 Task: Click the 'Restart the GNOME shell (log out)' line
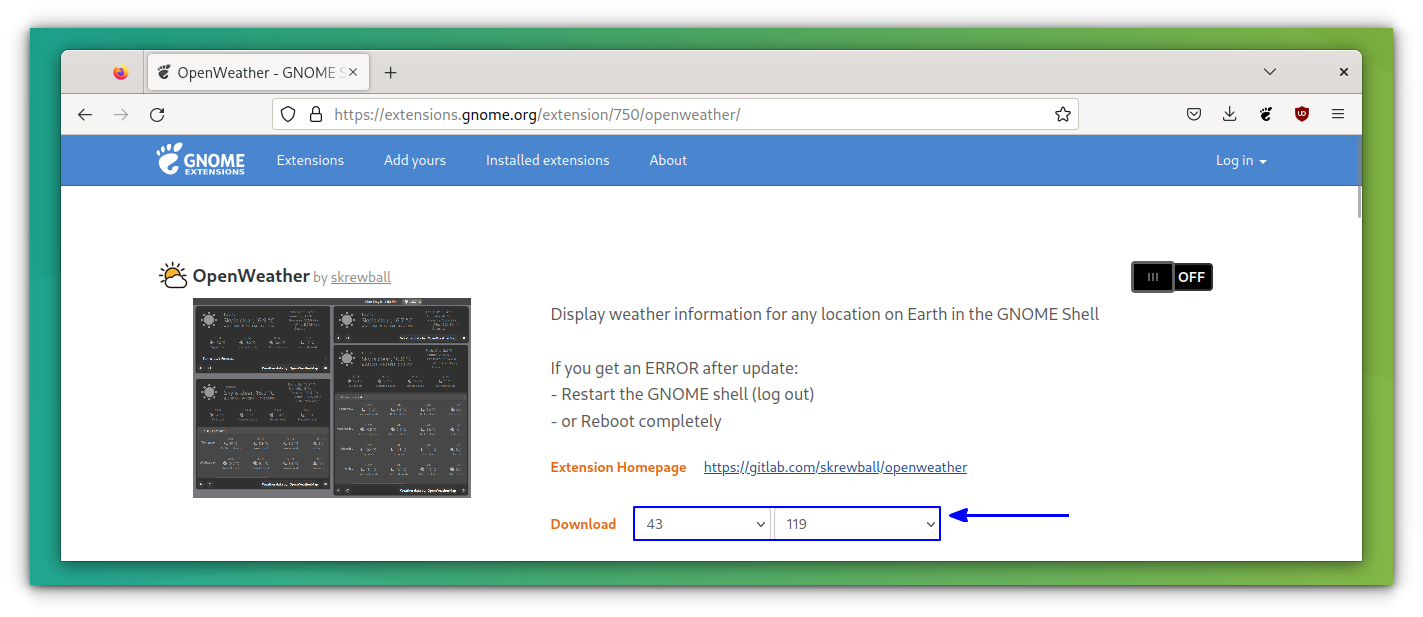(x=683, y=394)
